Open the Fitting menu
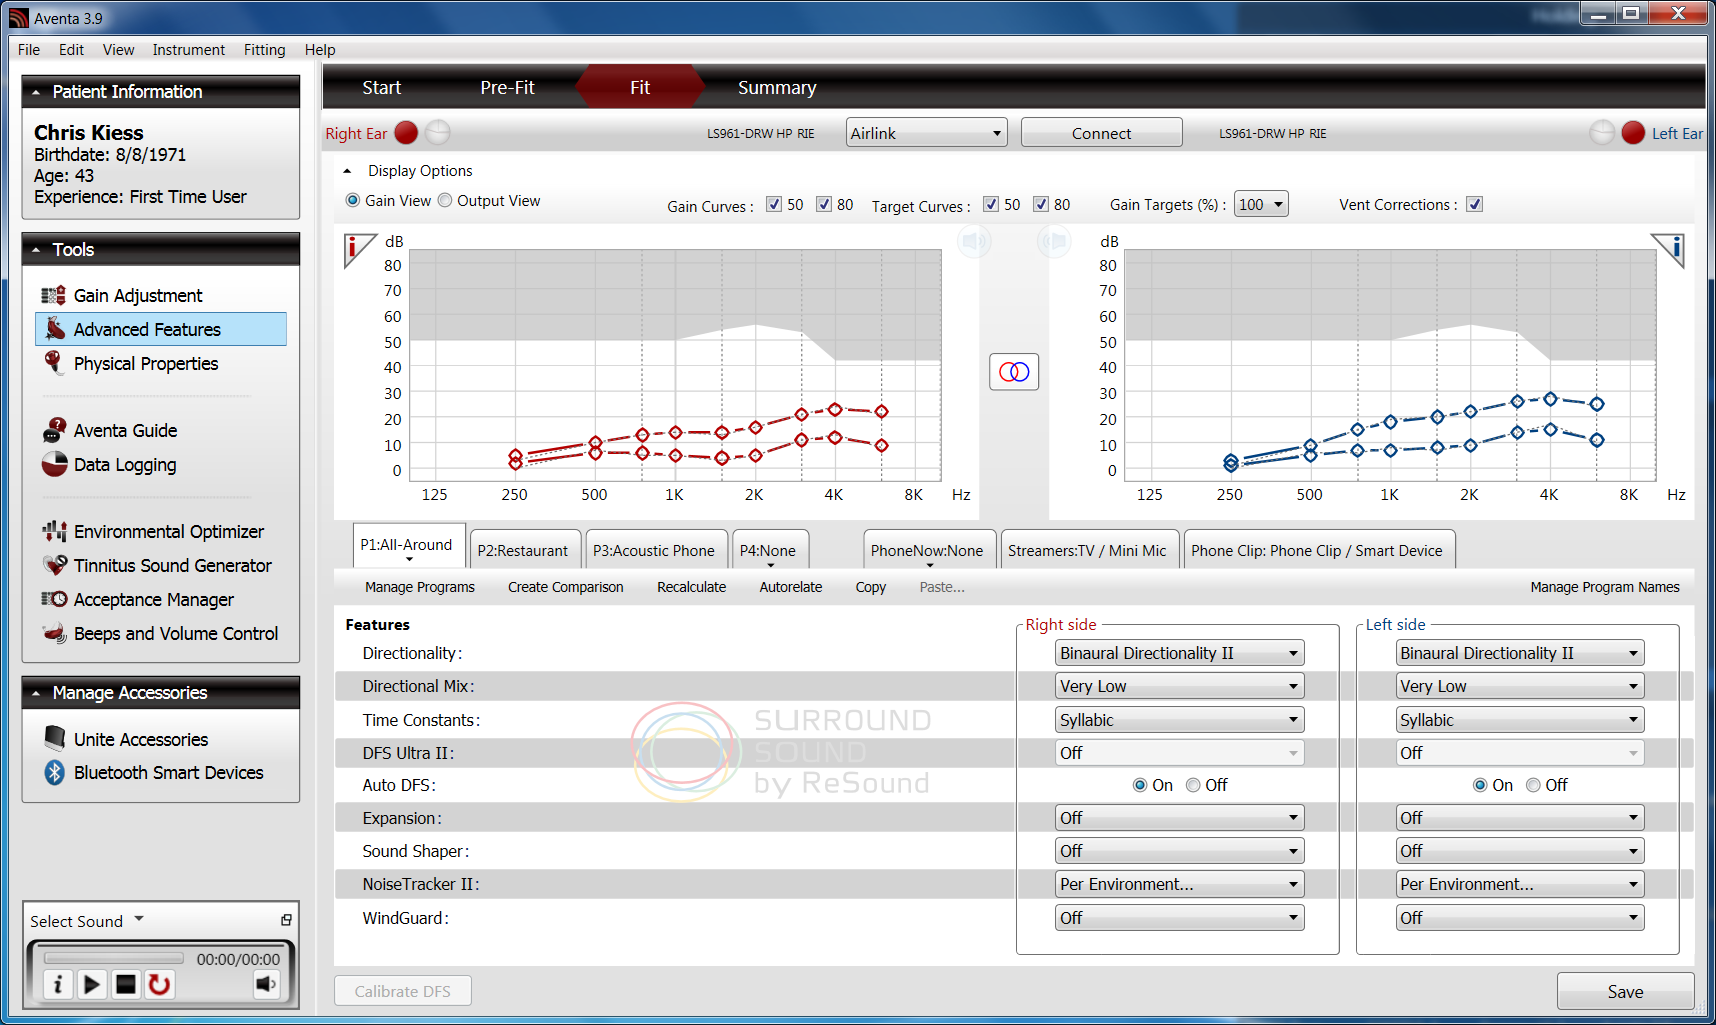This screenshot has width=1716, height=1025. (x=264, y=49)
